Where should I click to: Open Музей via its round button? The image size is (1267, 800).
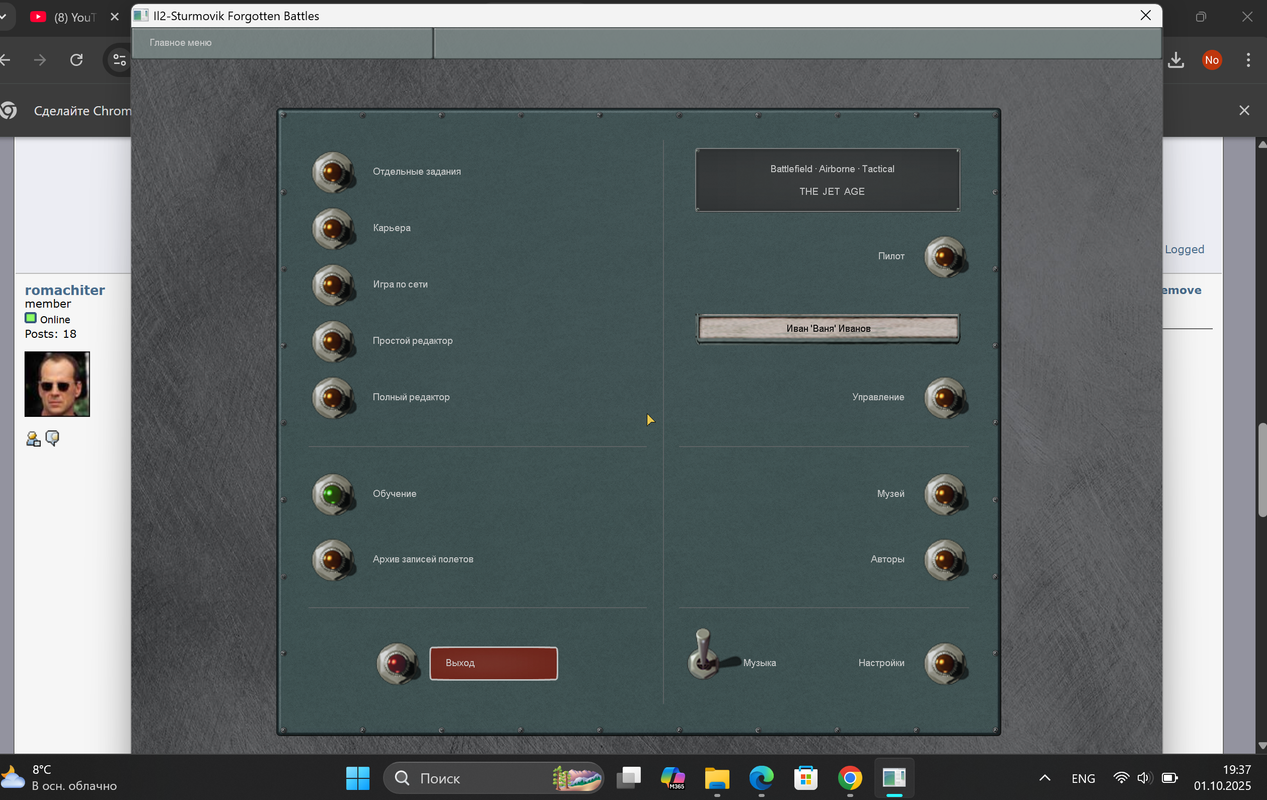[945, 494]
